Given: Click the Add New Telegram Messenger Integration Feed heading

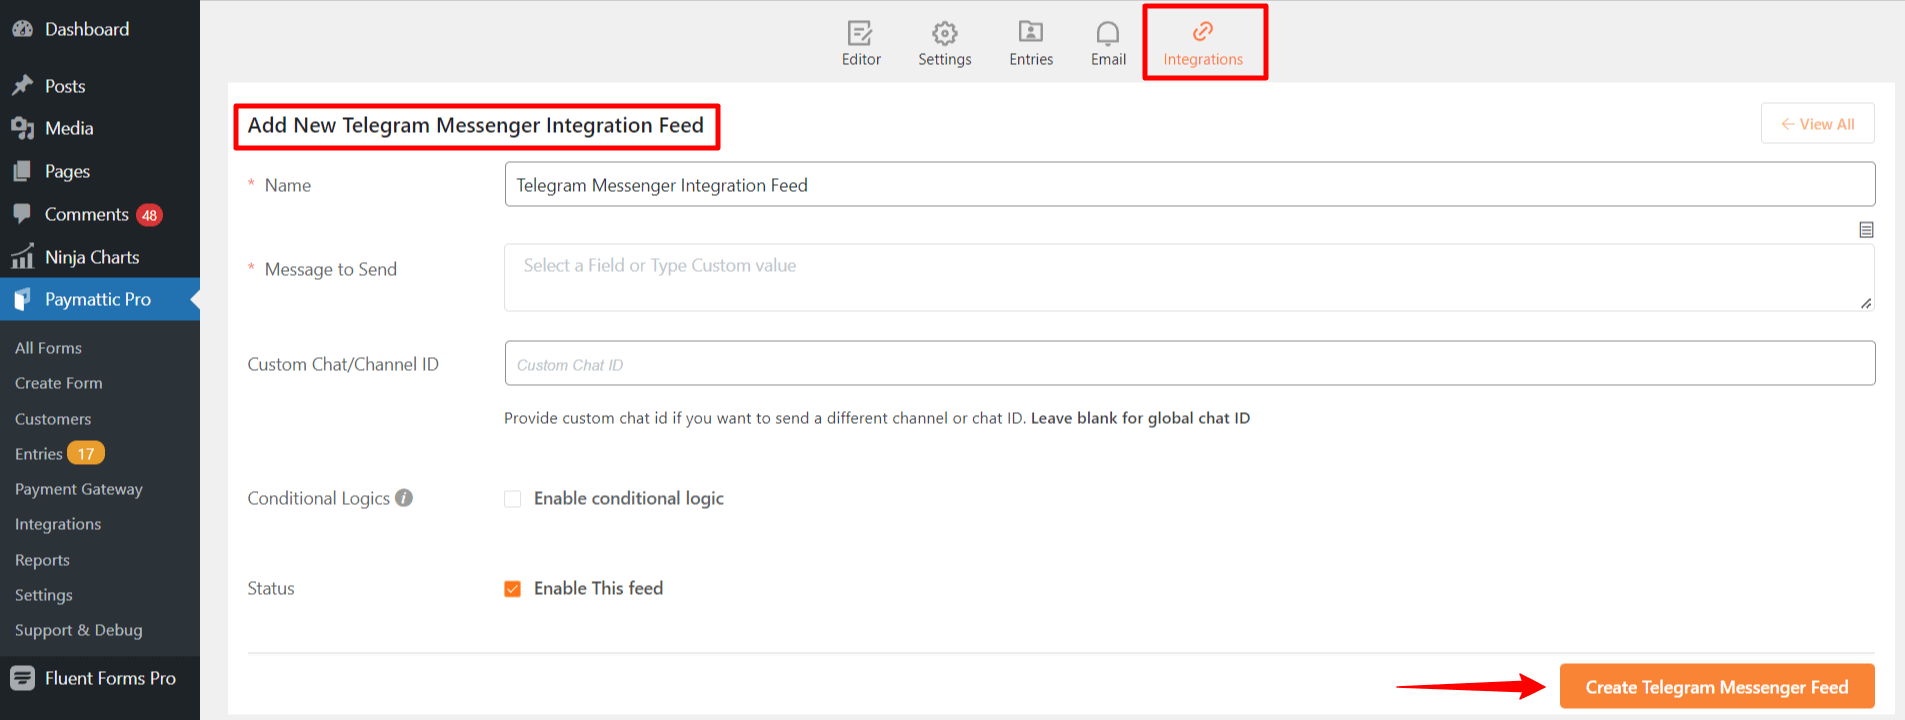Looking at the screenshot, I should pos(476,125).
